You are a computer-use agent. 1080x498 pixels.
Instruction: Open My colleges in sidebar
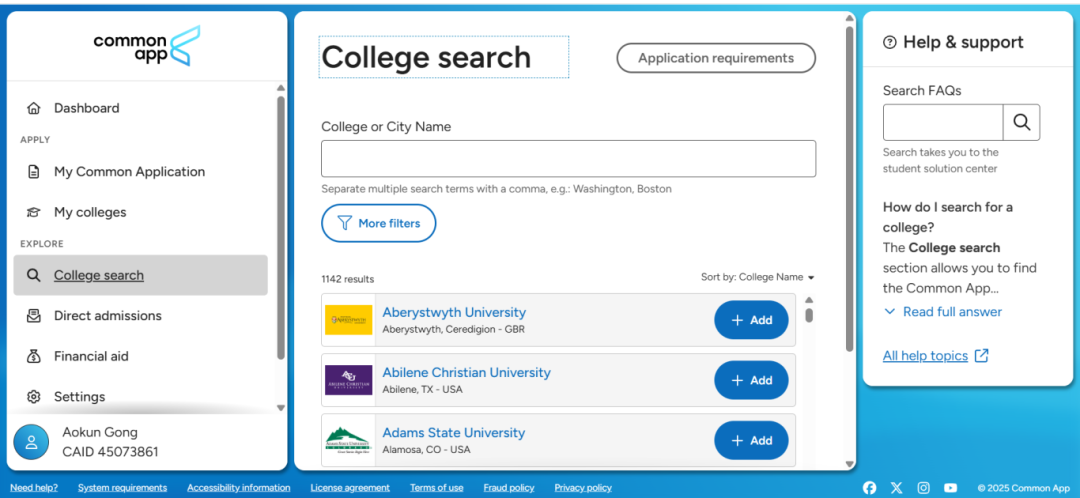coord(90,212)
